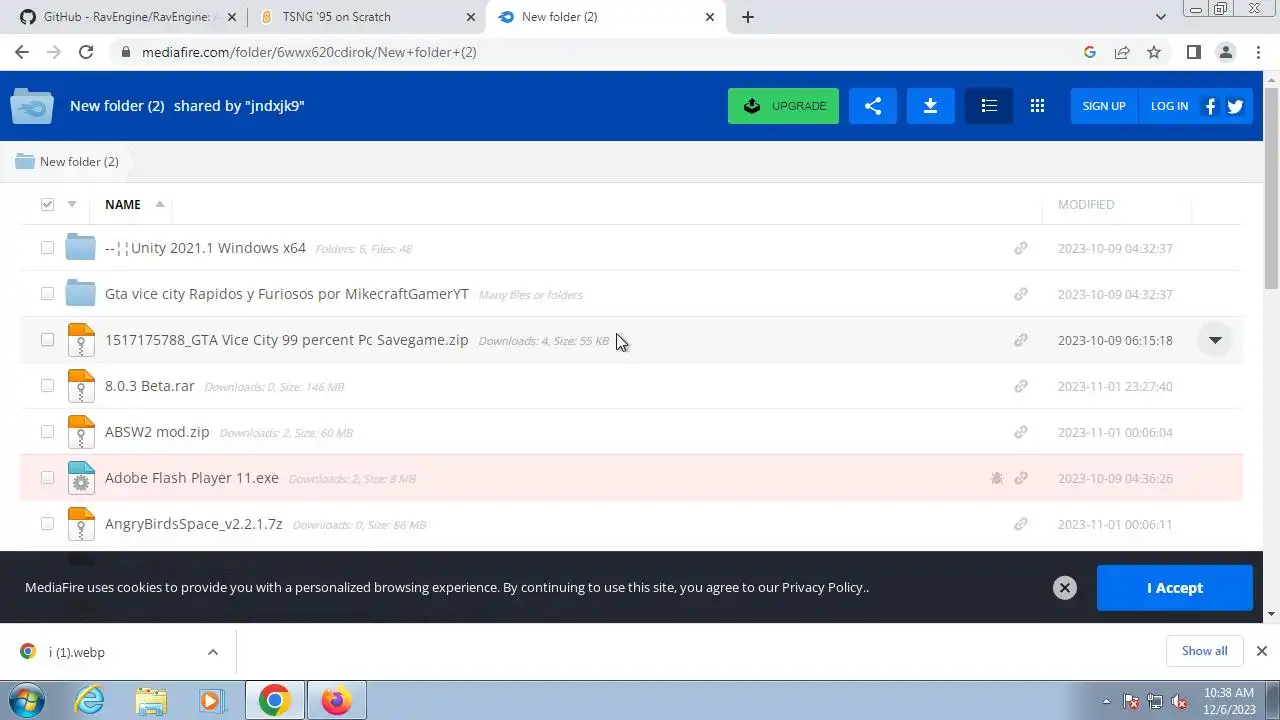Viewport: 1280px width, 720px height.
Task: Open Windows Explorer from the taskbar
Action: tap(151, 701)
